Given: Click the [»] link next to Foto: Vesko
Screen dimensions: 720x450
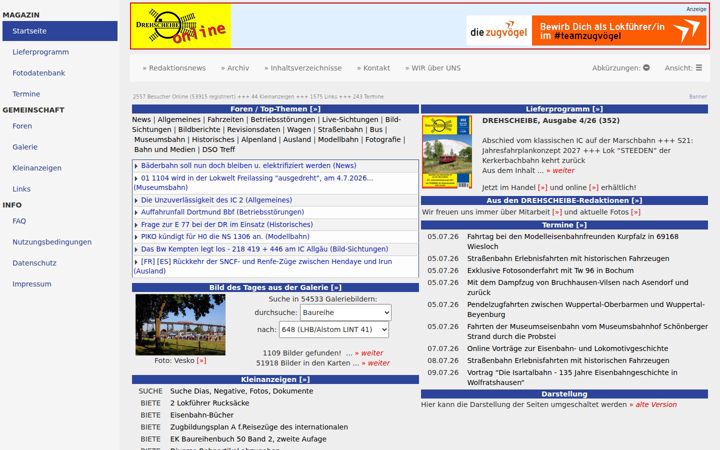Looking at the screenshot, I should (201, 361).
